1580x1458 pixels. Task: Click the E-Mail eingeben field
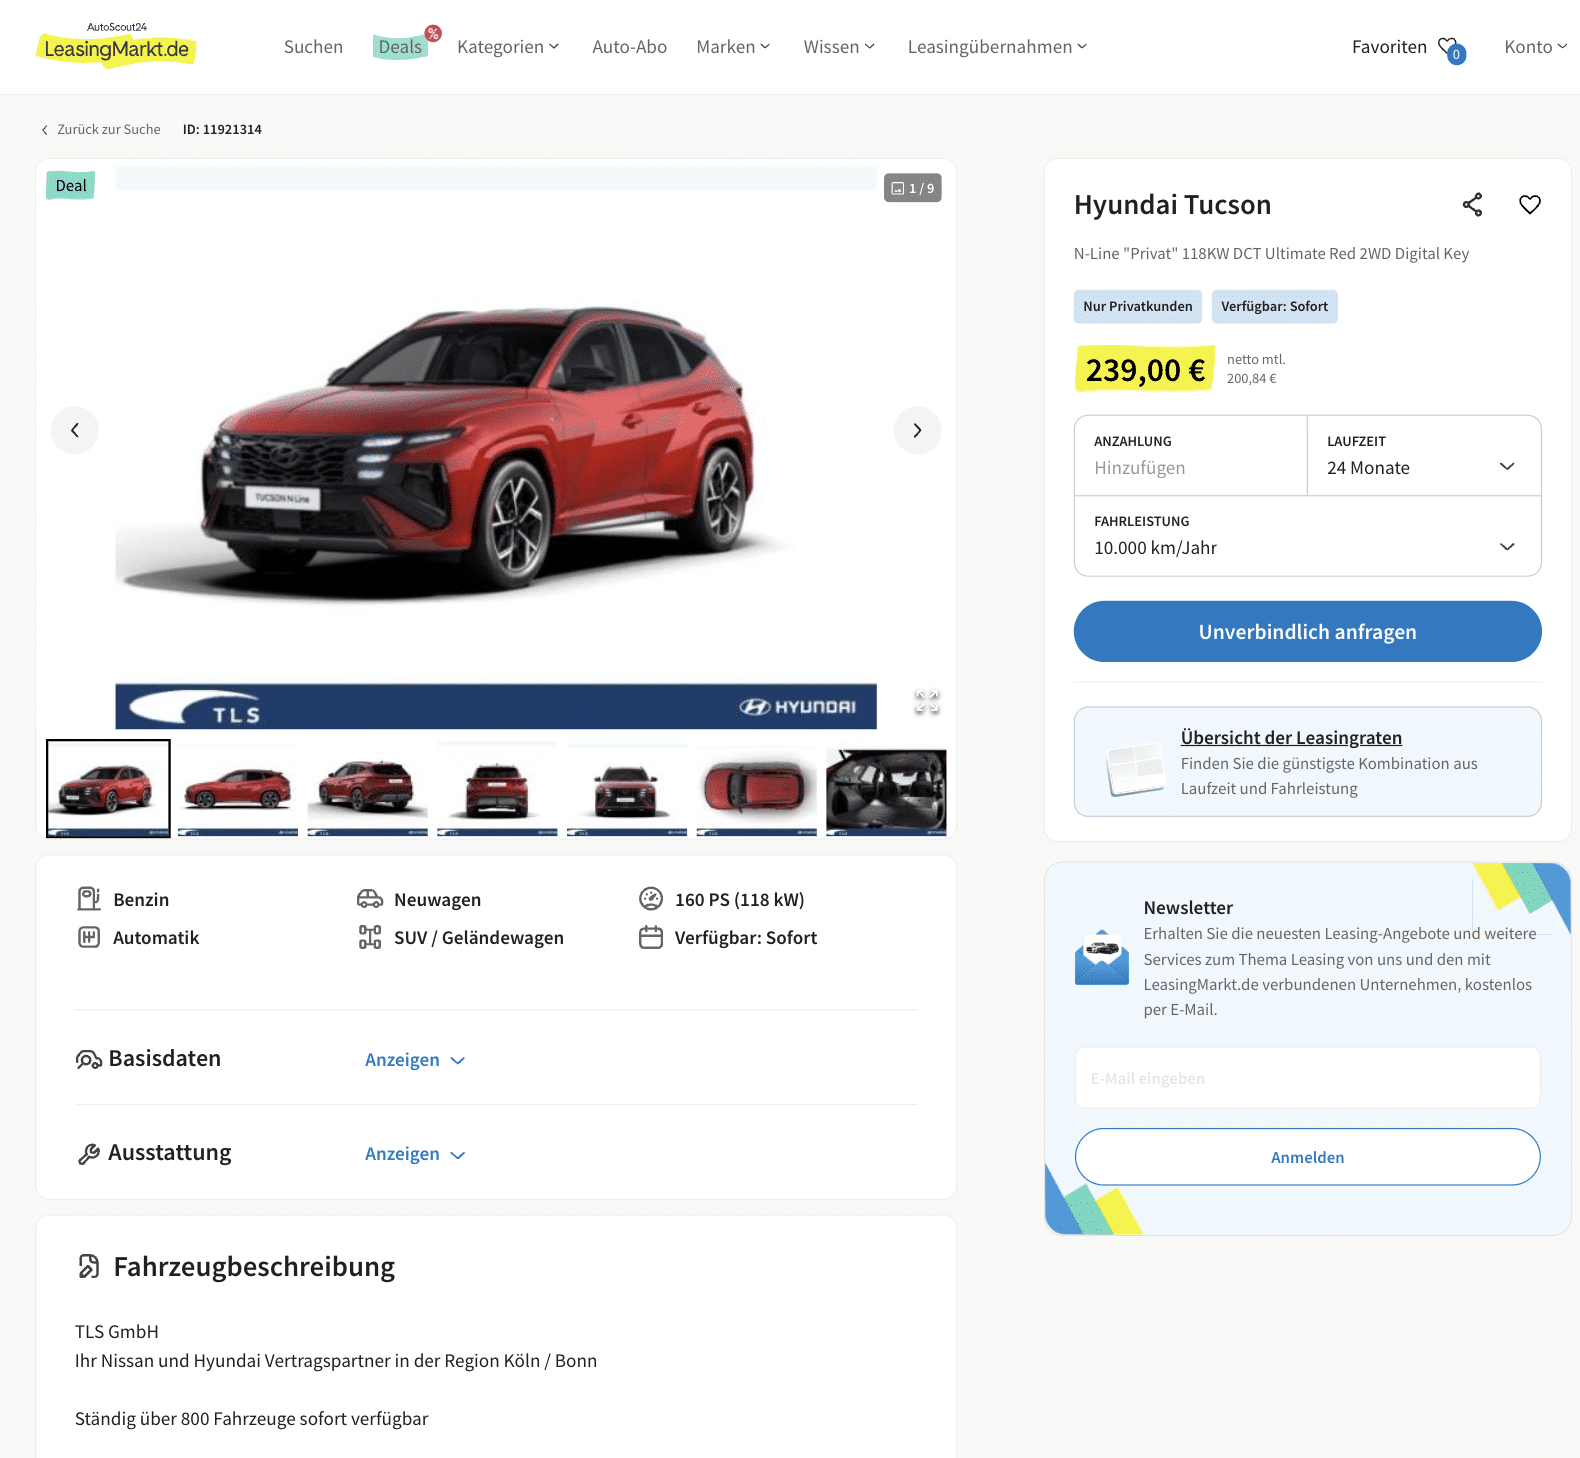(1307, 1078)
